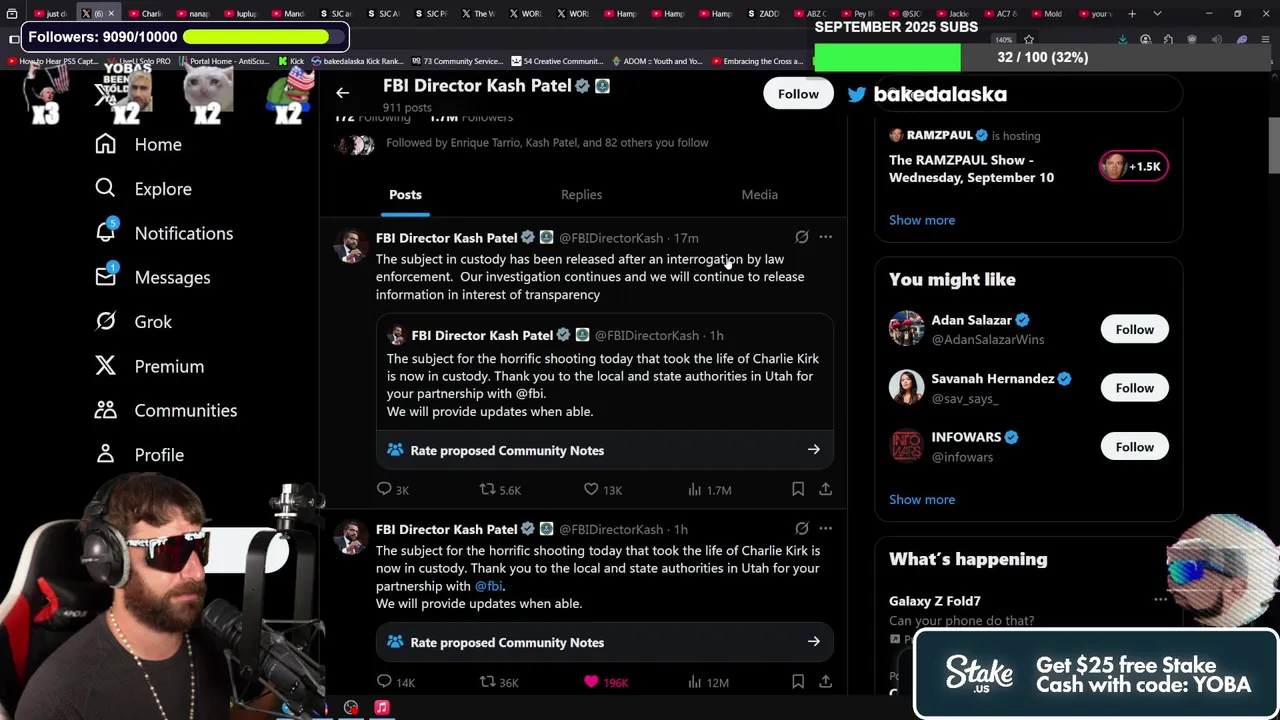Switch to the Replies tab
Screen dimensions: 1280x720
(581, 194)
